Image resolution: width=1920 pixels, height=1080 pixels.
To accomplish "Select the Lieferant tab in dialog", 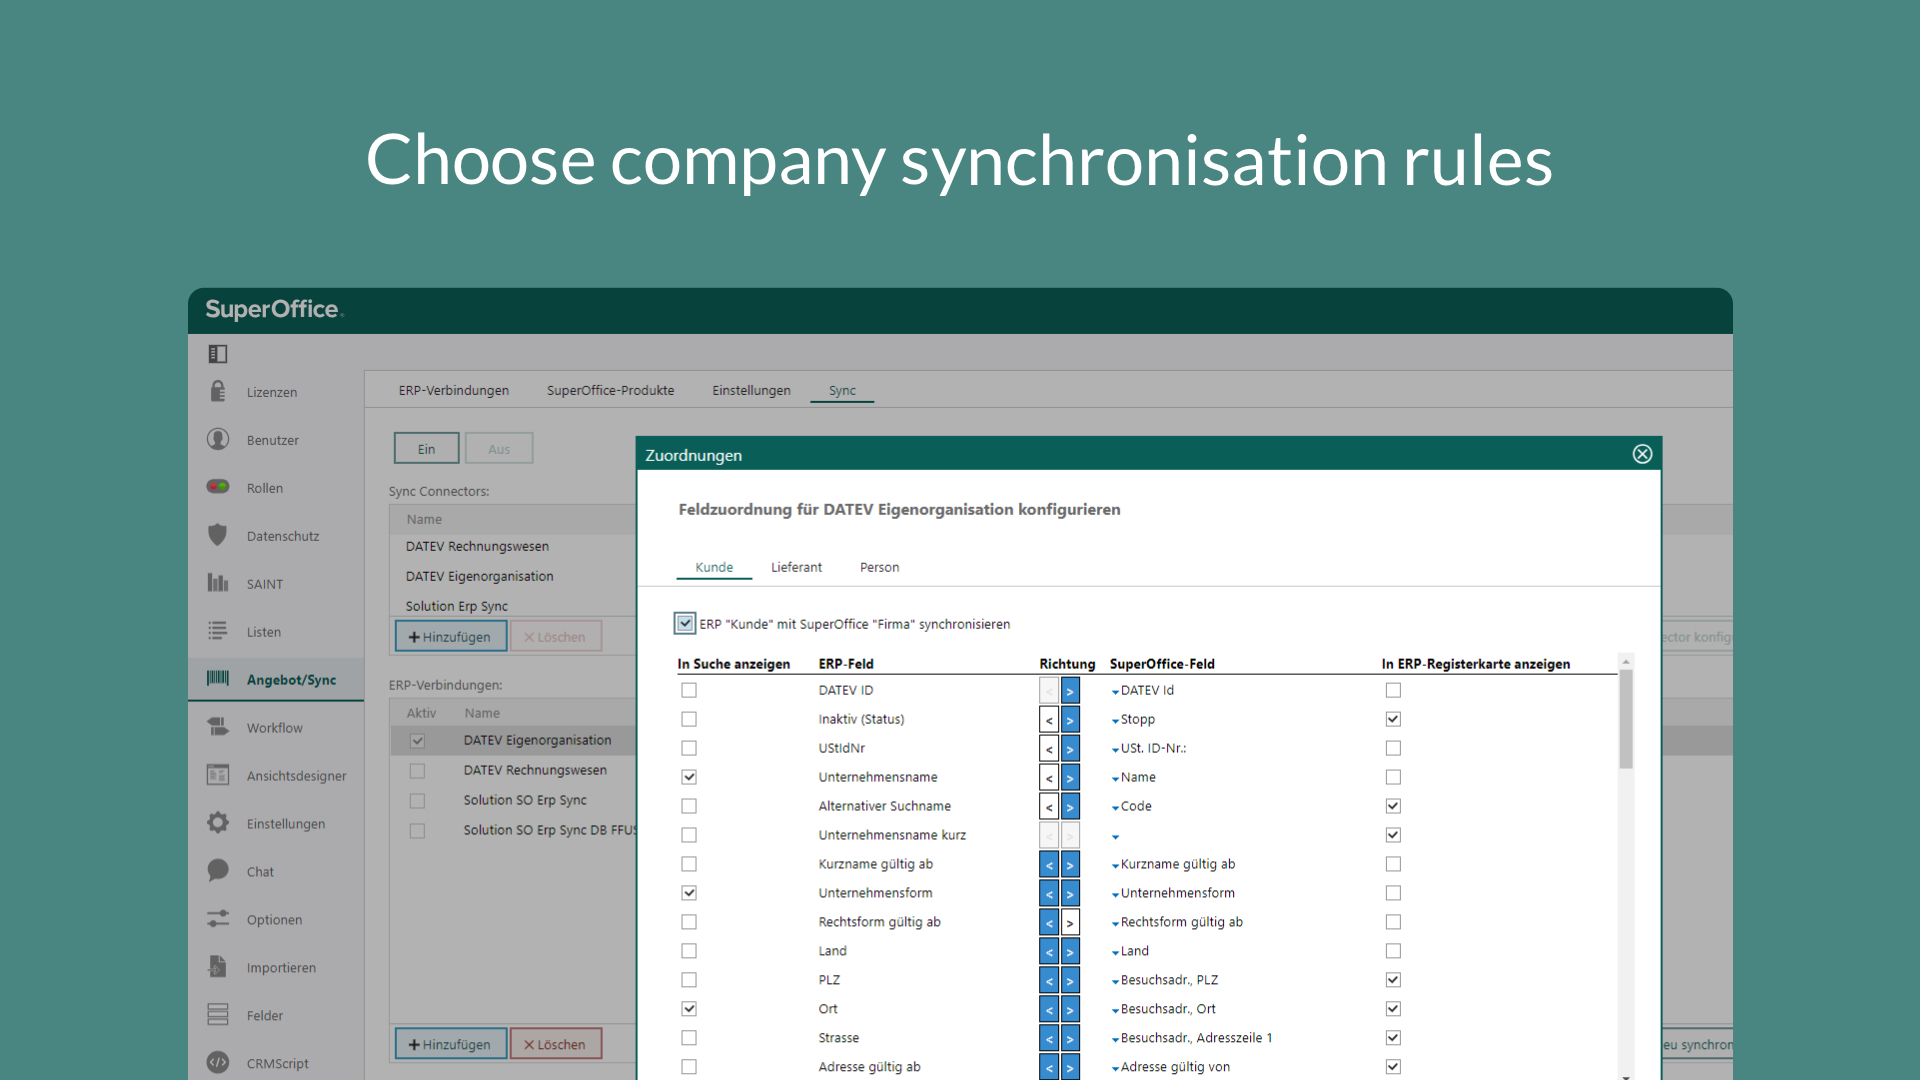I will pos(796,568).
